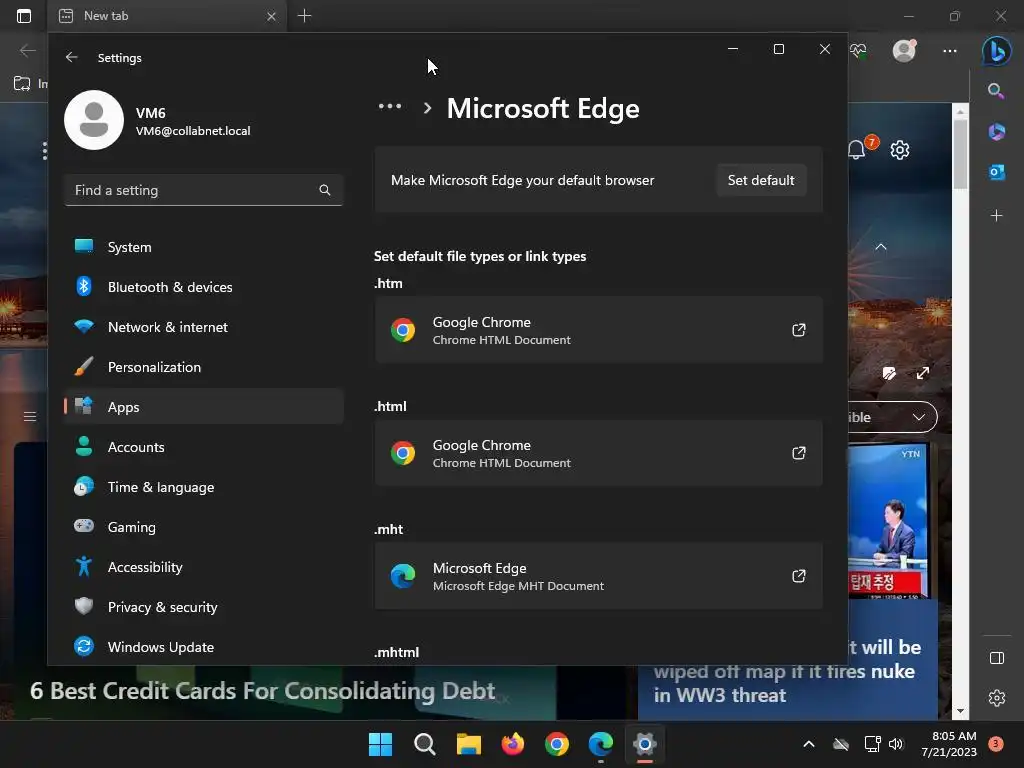Viewport: 1024px width, 768px height.
Task: Open the WW3 threat news headline
Action: (x=788, y=671)
